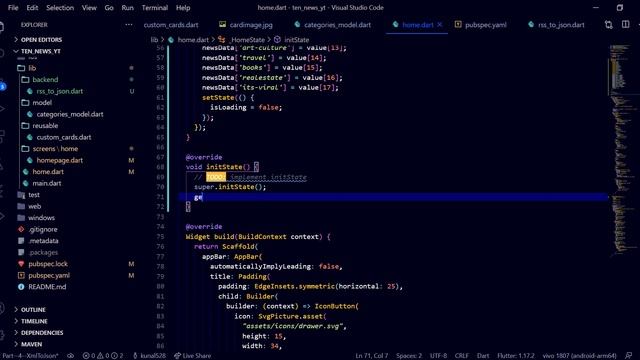
Task: Open the Go menu
Action: click(109, 8)
